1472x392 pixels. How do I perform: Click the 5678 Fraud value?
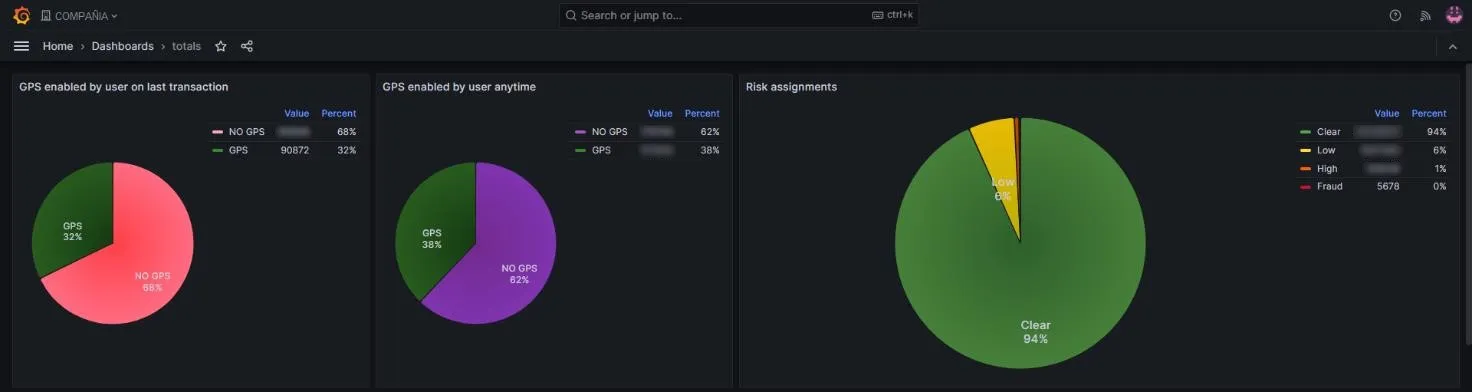1388,186
